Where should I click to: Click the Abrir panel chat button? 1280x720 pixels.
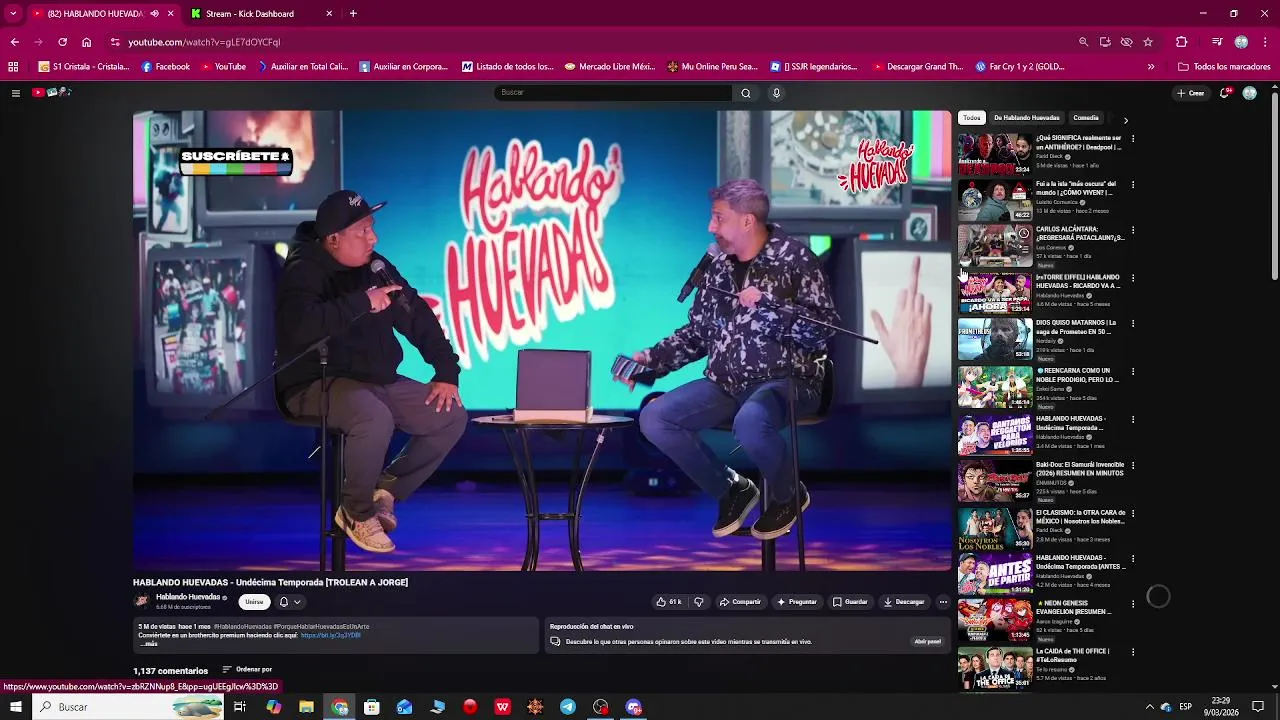tap(927, 642)
